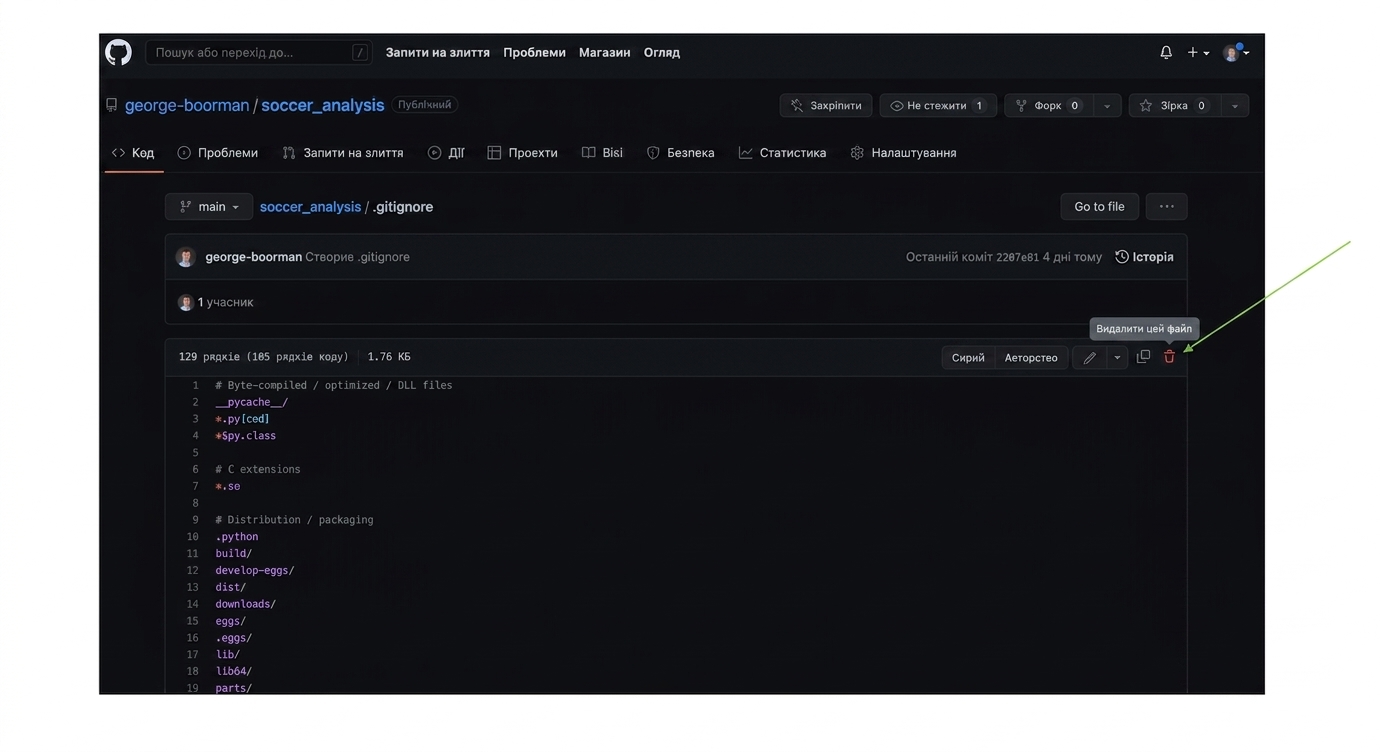Open Запити на злиття in the top bar
This screenshot has width=1380, height=752.
438,52
